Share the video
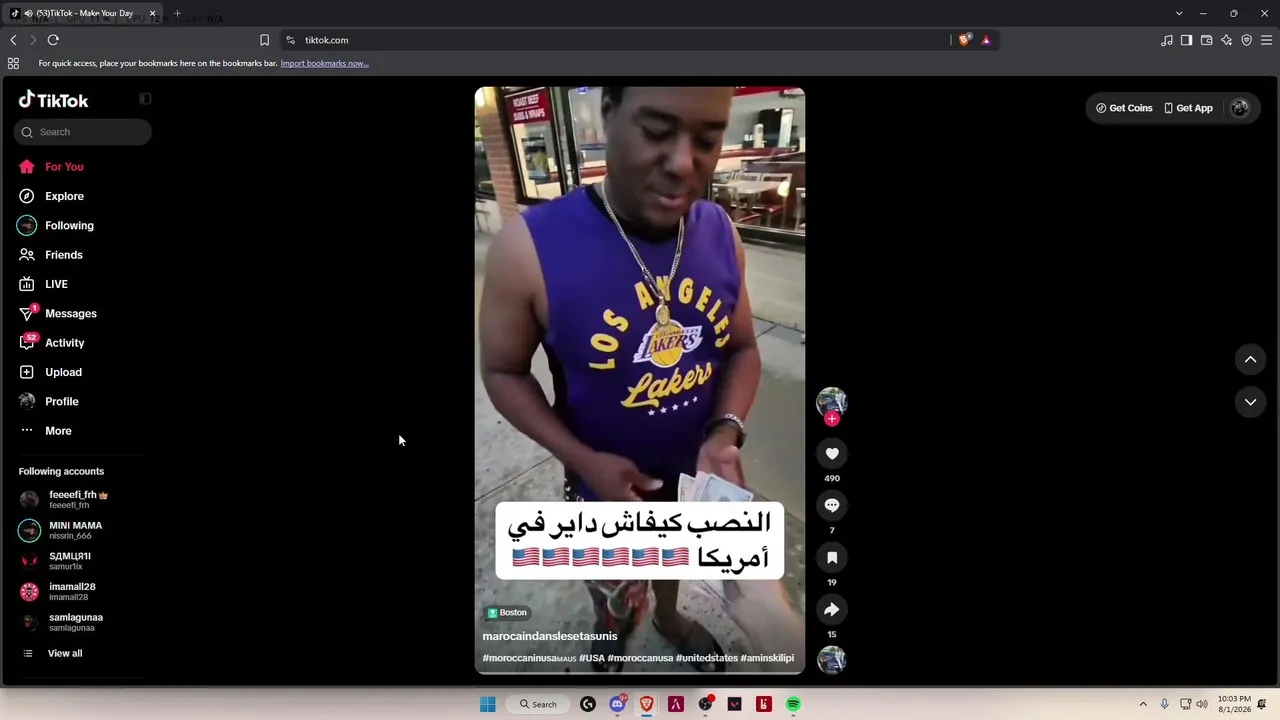 (x=832, y=610)
